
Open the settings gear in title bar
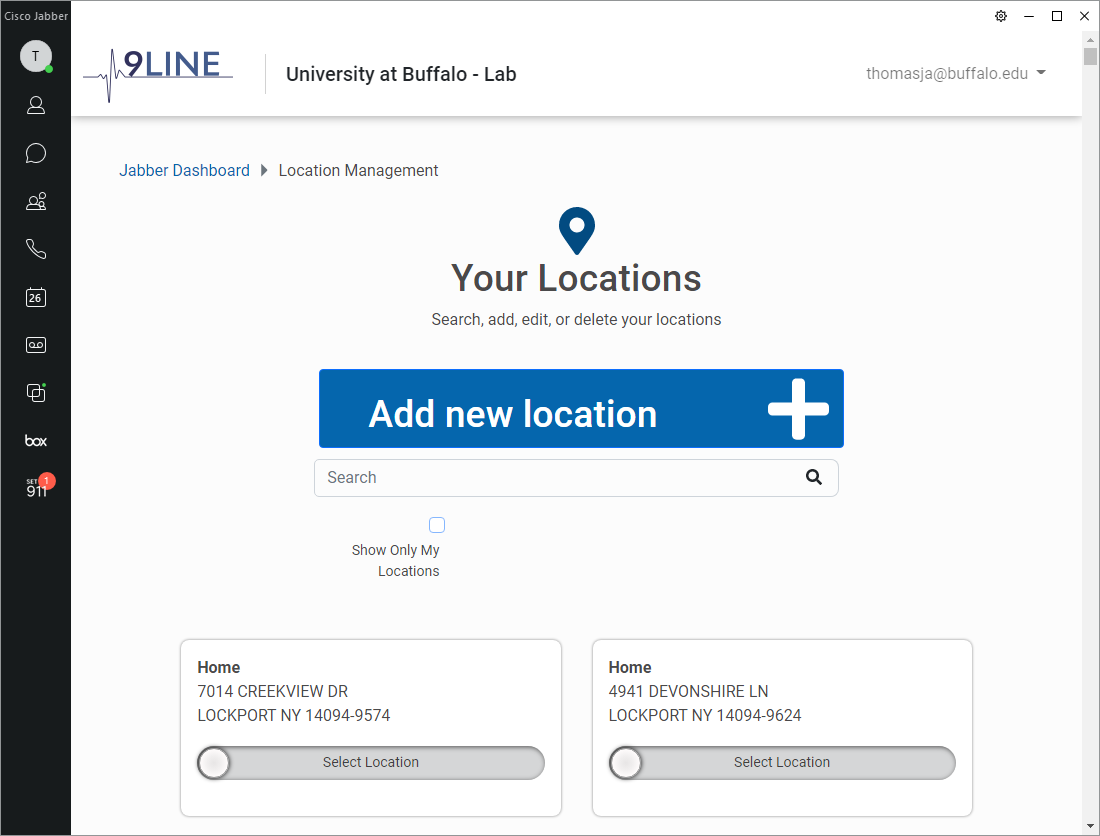coord(1001,16)
